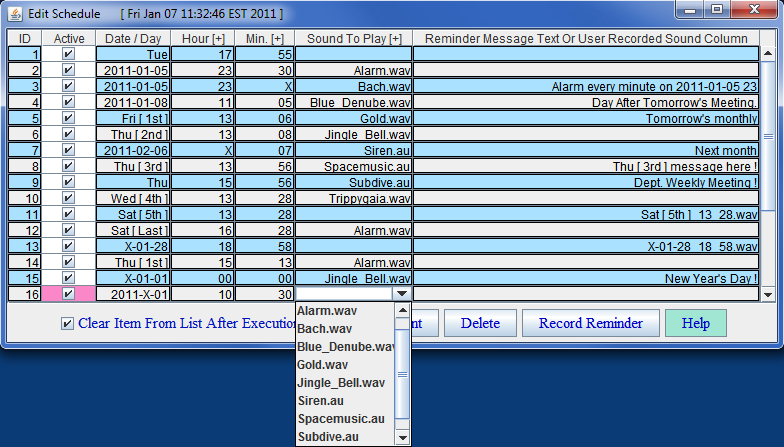Select Alarm.wav from the dropdown list
The width and height of the screenshot is (784, 447).
pyautogui.click(x=327, y=311)
